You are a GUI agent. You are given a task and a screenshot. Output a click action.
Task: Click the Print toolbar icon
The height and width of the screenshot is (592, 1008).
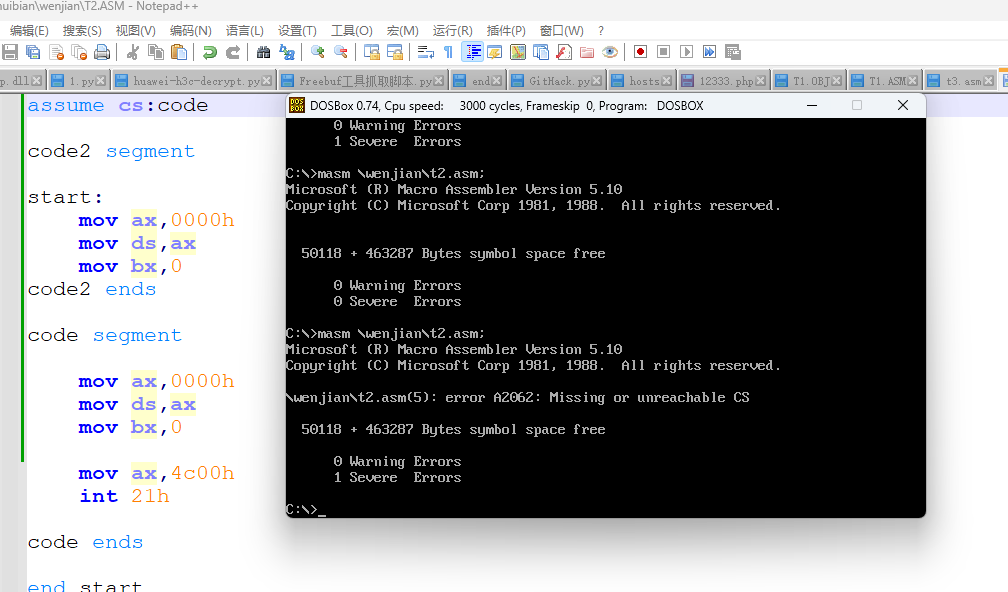tap(102, 52)
